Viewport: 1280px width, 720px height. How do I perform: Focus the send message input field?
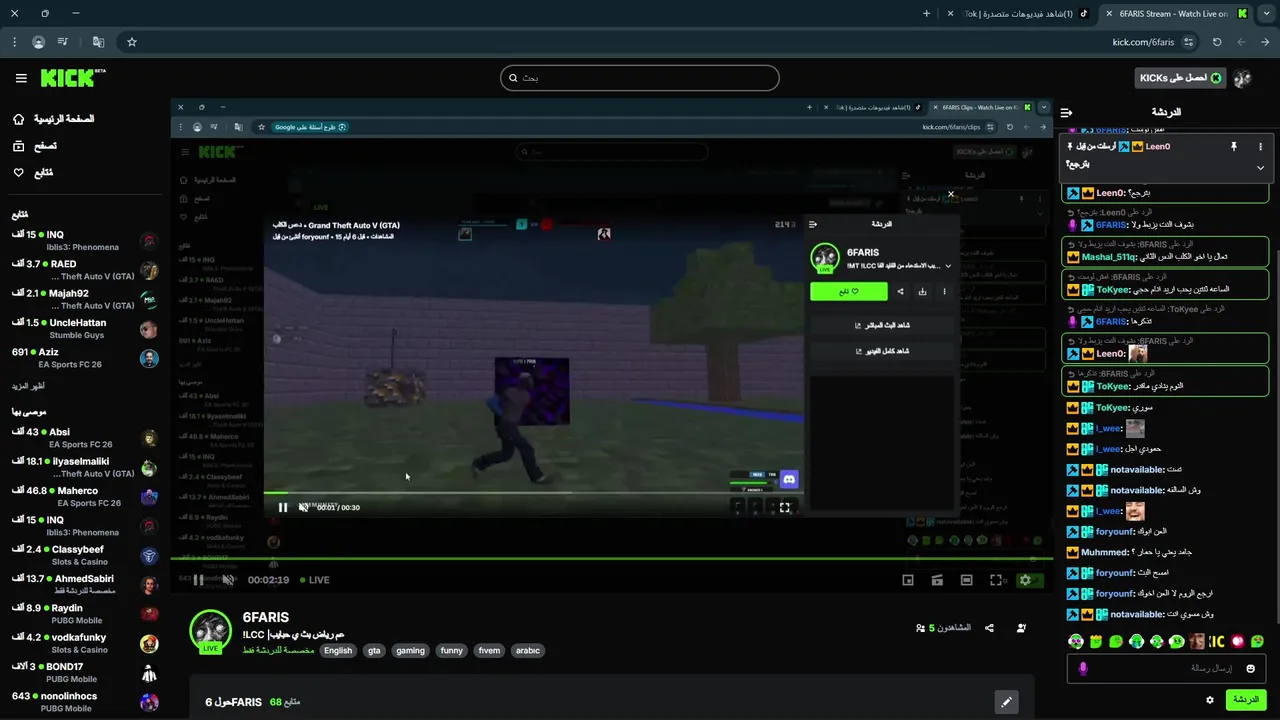tap(1167, 668)
